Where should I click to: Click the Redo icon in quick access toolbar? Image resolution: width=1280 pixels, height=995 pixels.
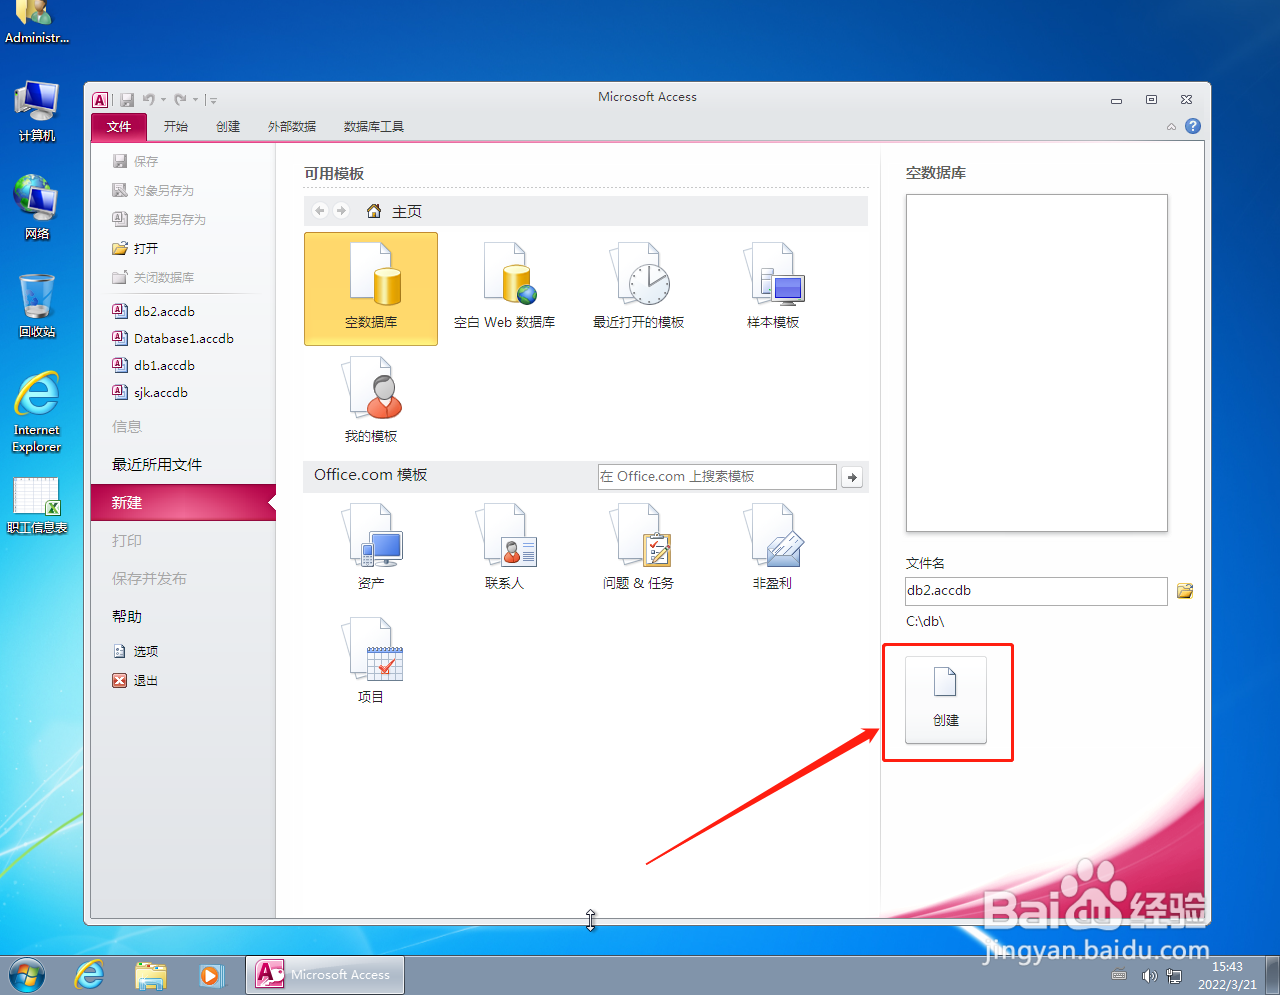point(180,99)
